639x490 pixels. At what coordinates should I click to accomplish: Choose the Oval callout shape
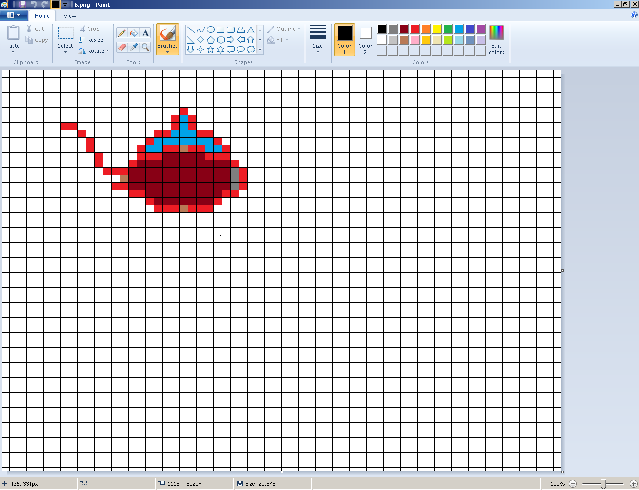[241, 49]
